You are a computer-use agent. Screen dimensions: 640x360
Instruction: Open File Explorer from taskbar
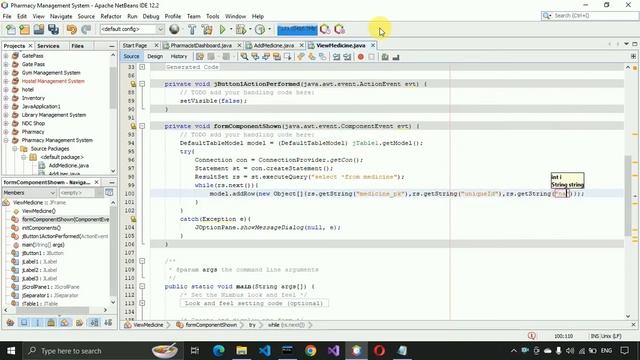click(x=242, y=351)
